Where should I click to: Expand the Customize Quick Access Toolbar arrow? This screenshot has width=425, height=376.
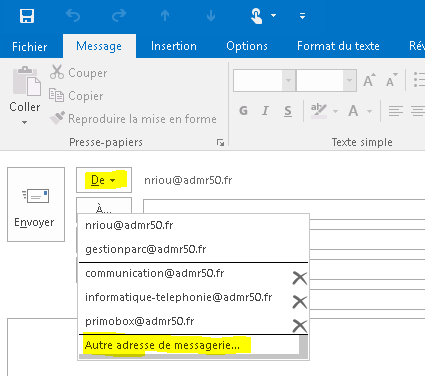point(302,16)
